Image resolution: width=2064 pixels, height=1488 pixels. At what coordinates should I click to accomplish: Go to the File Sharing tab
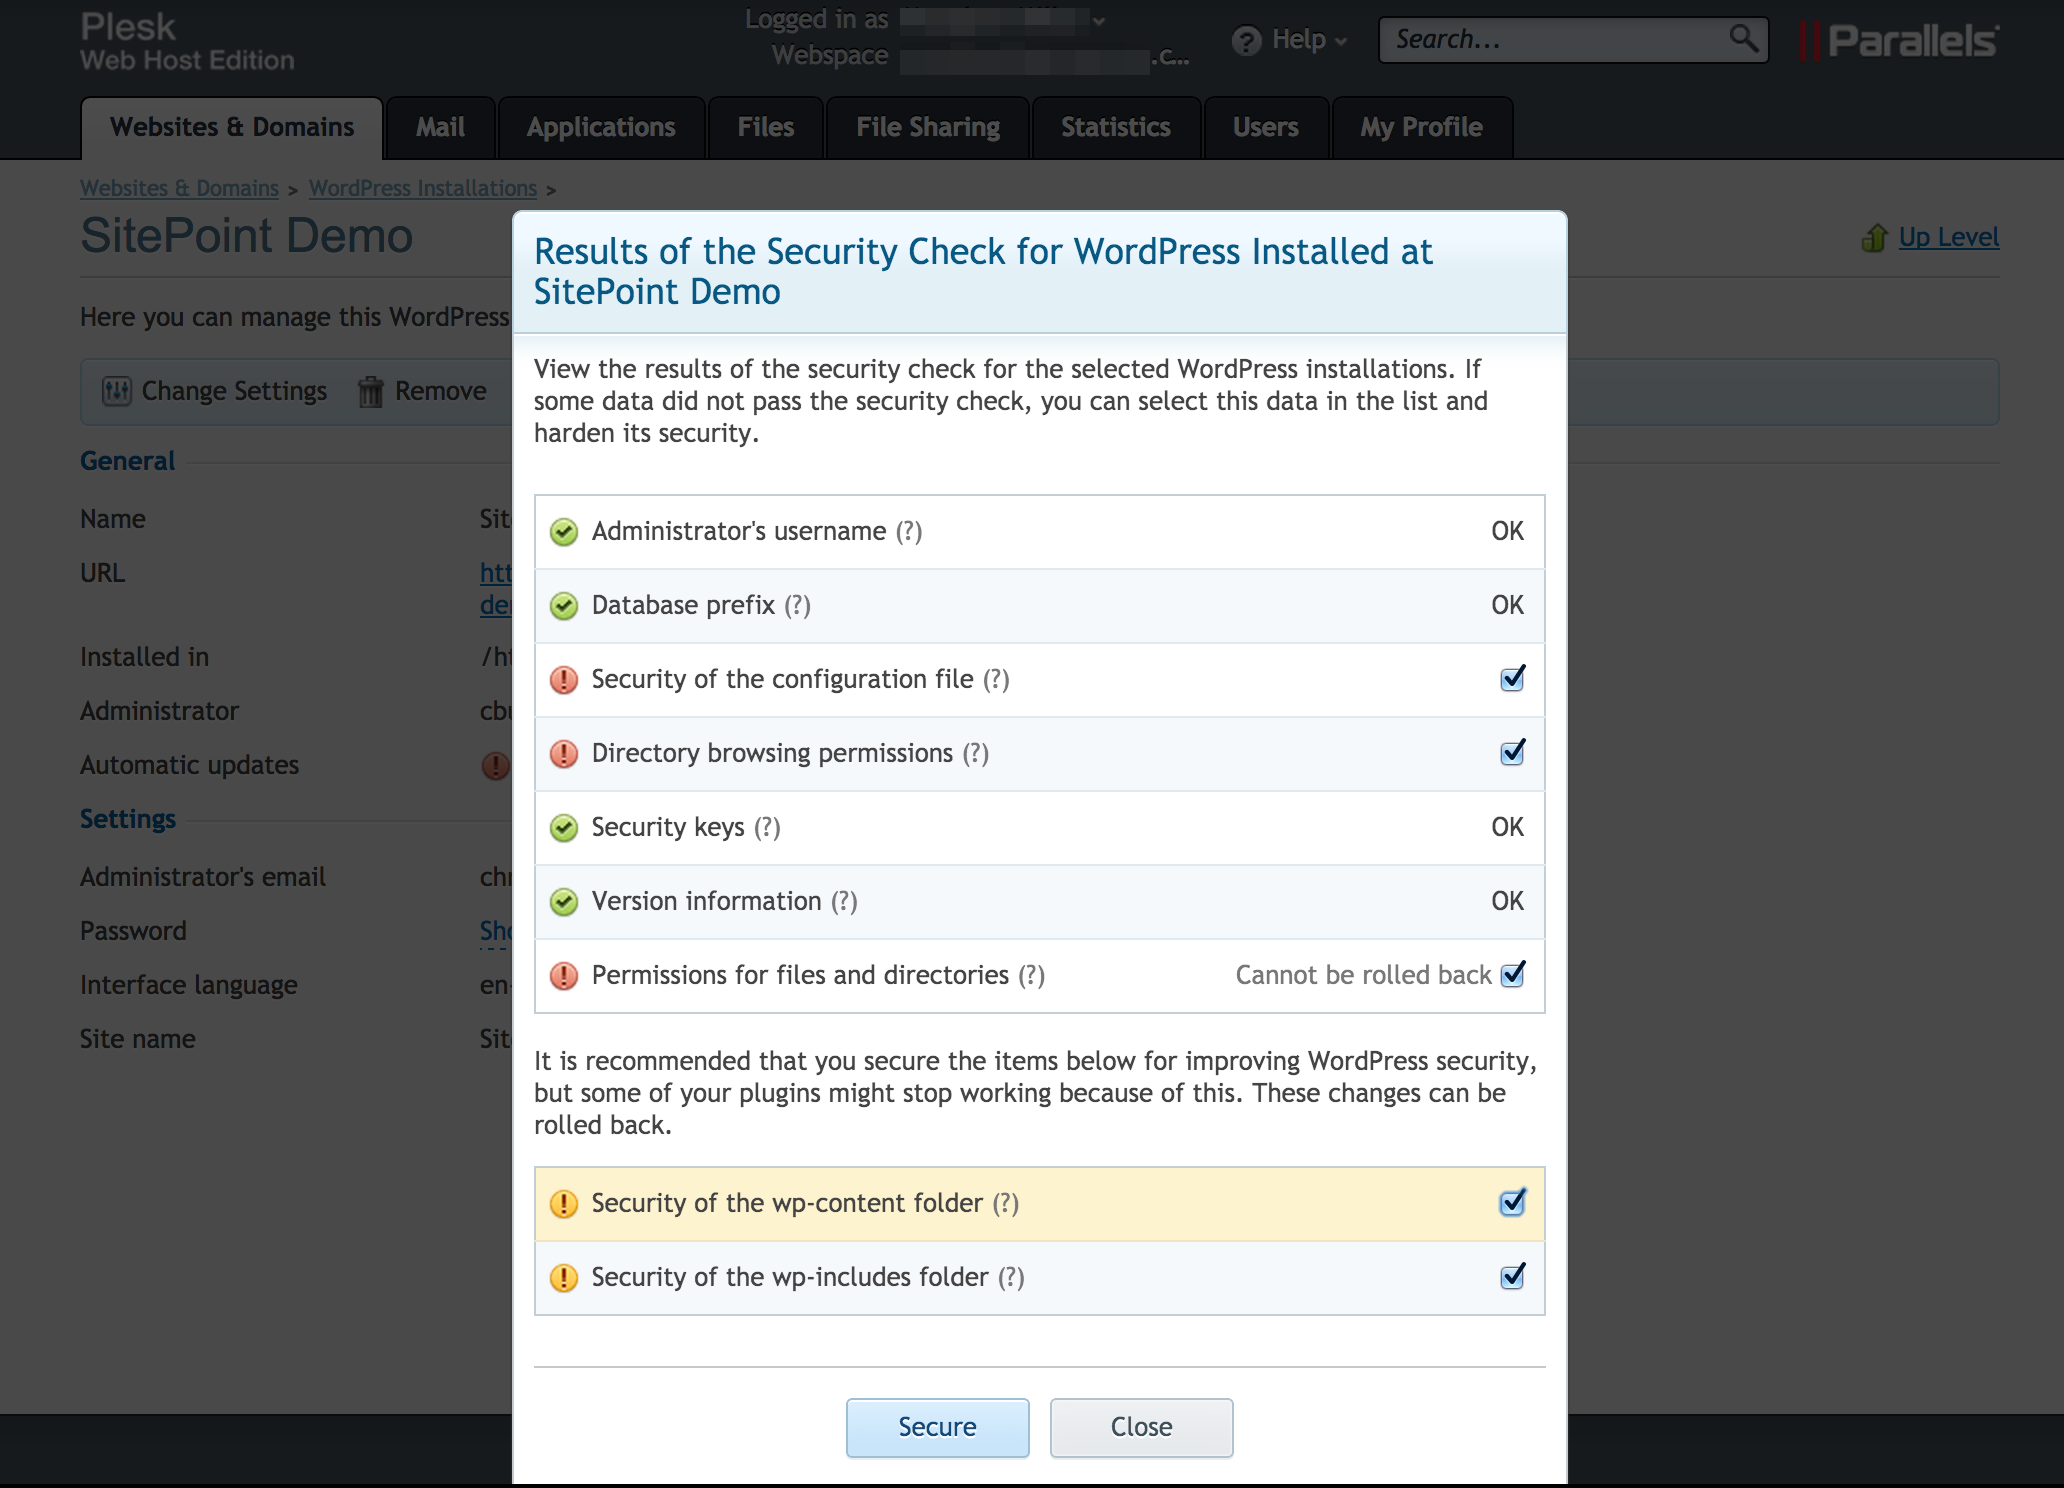point(928,128)
